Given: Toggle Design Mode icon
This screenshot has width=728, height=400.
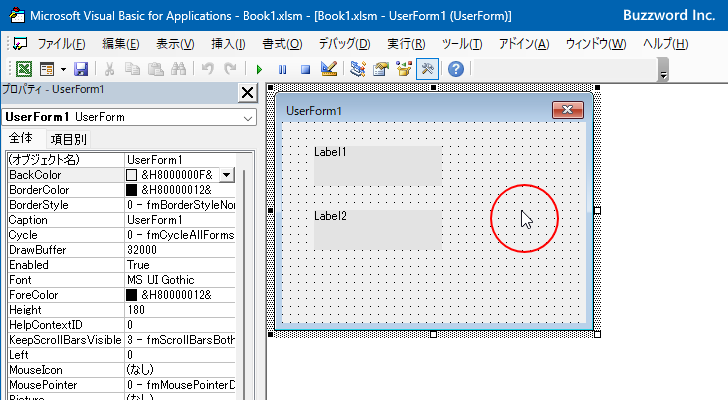Looking at the screenshot, I should point(329,69).
